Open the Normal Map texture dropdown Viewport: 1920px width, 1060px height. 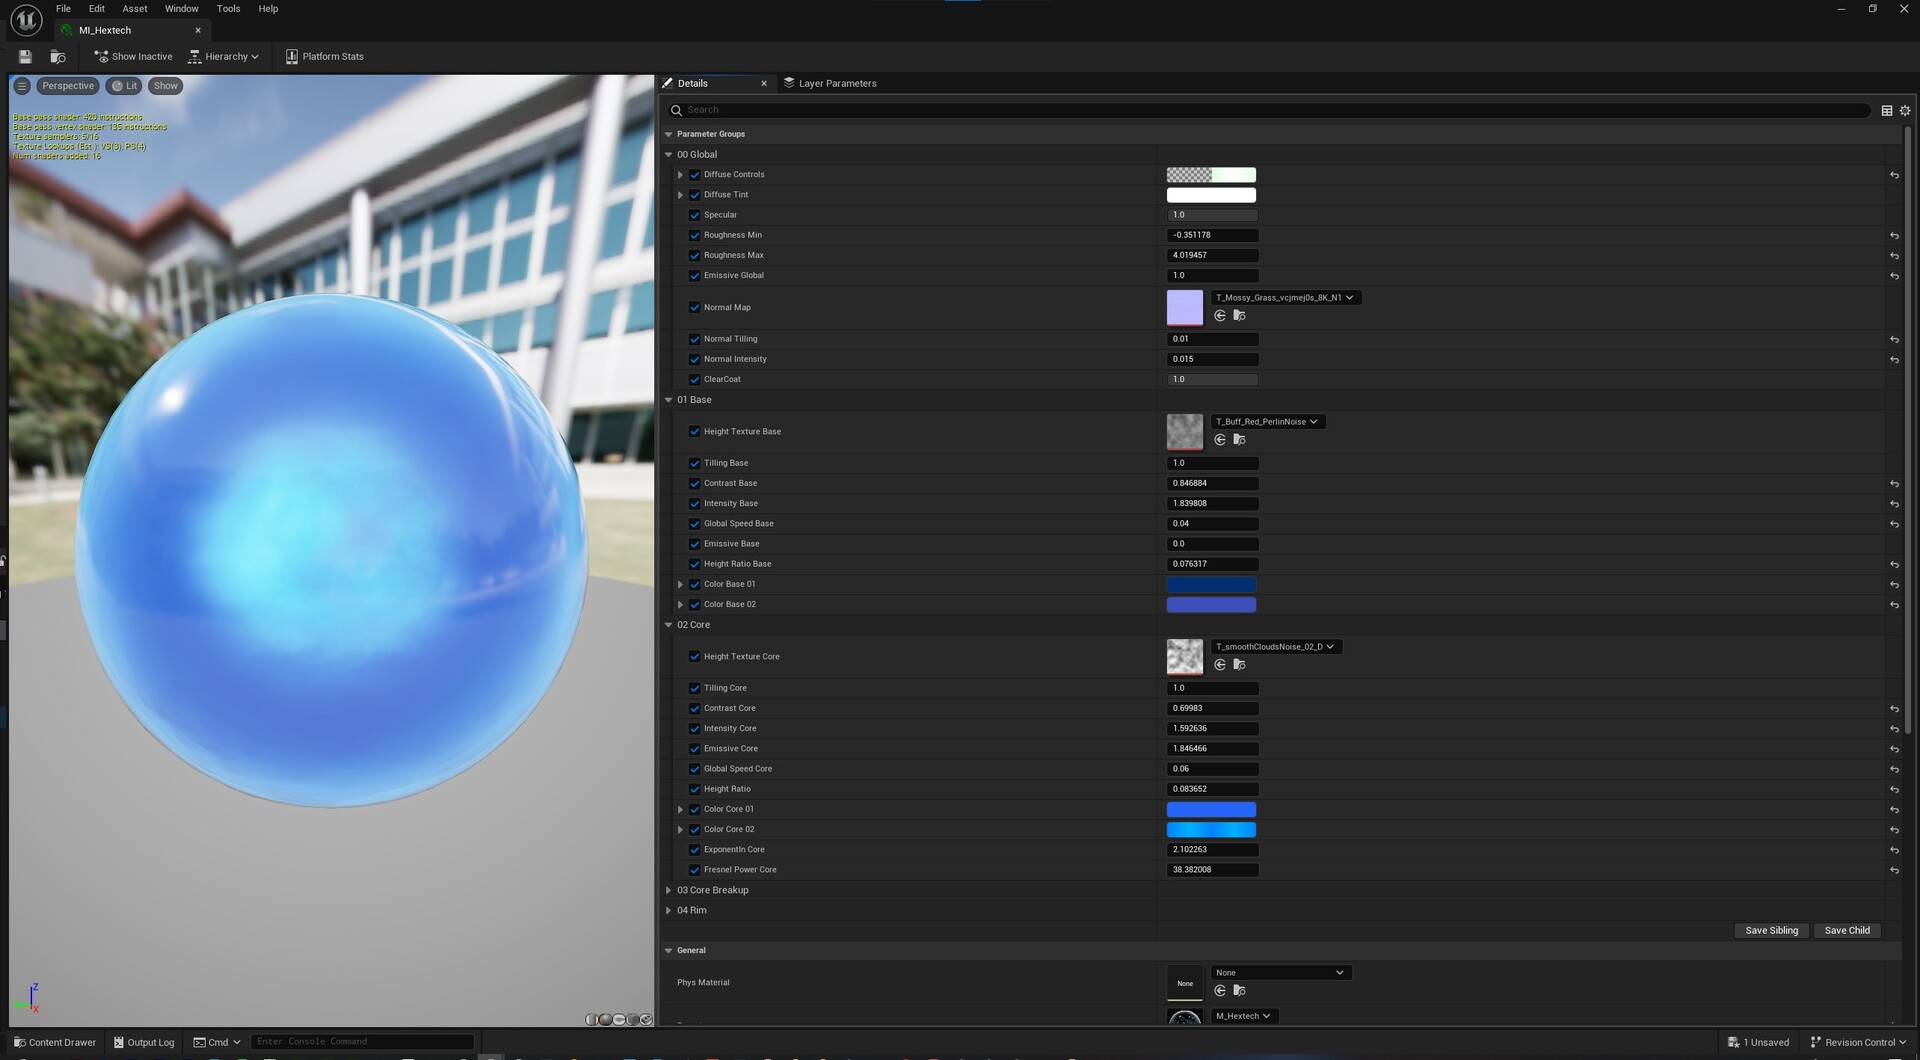pyautogui.click(x=1285, y=298)
